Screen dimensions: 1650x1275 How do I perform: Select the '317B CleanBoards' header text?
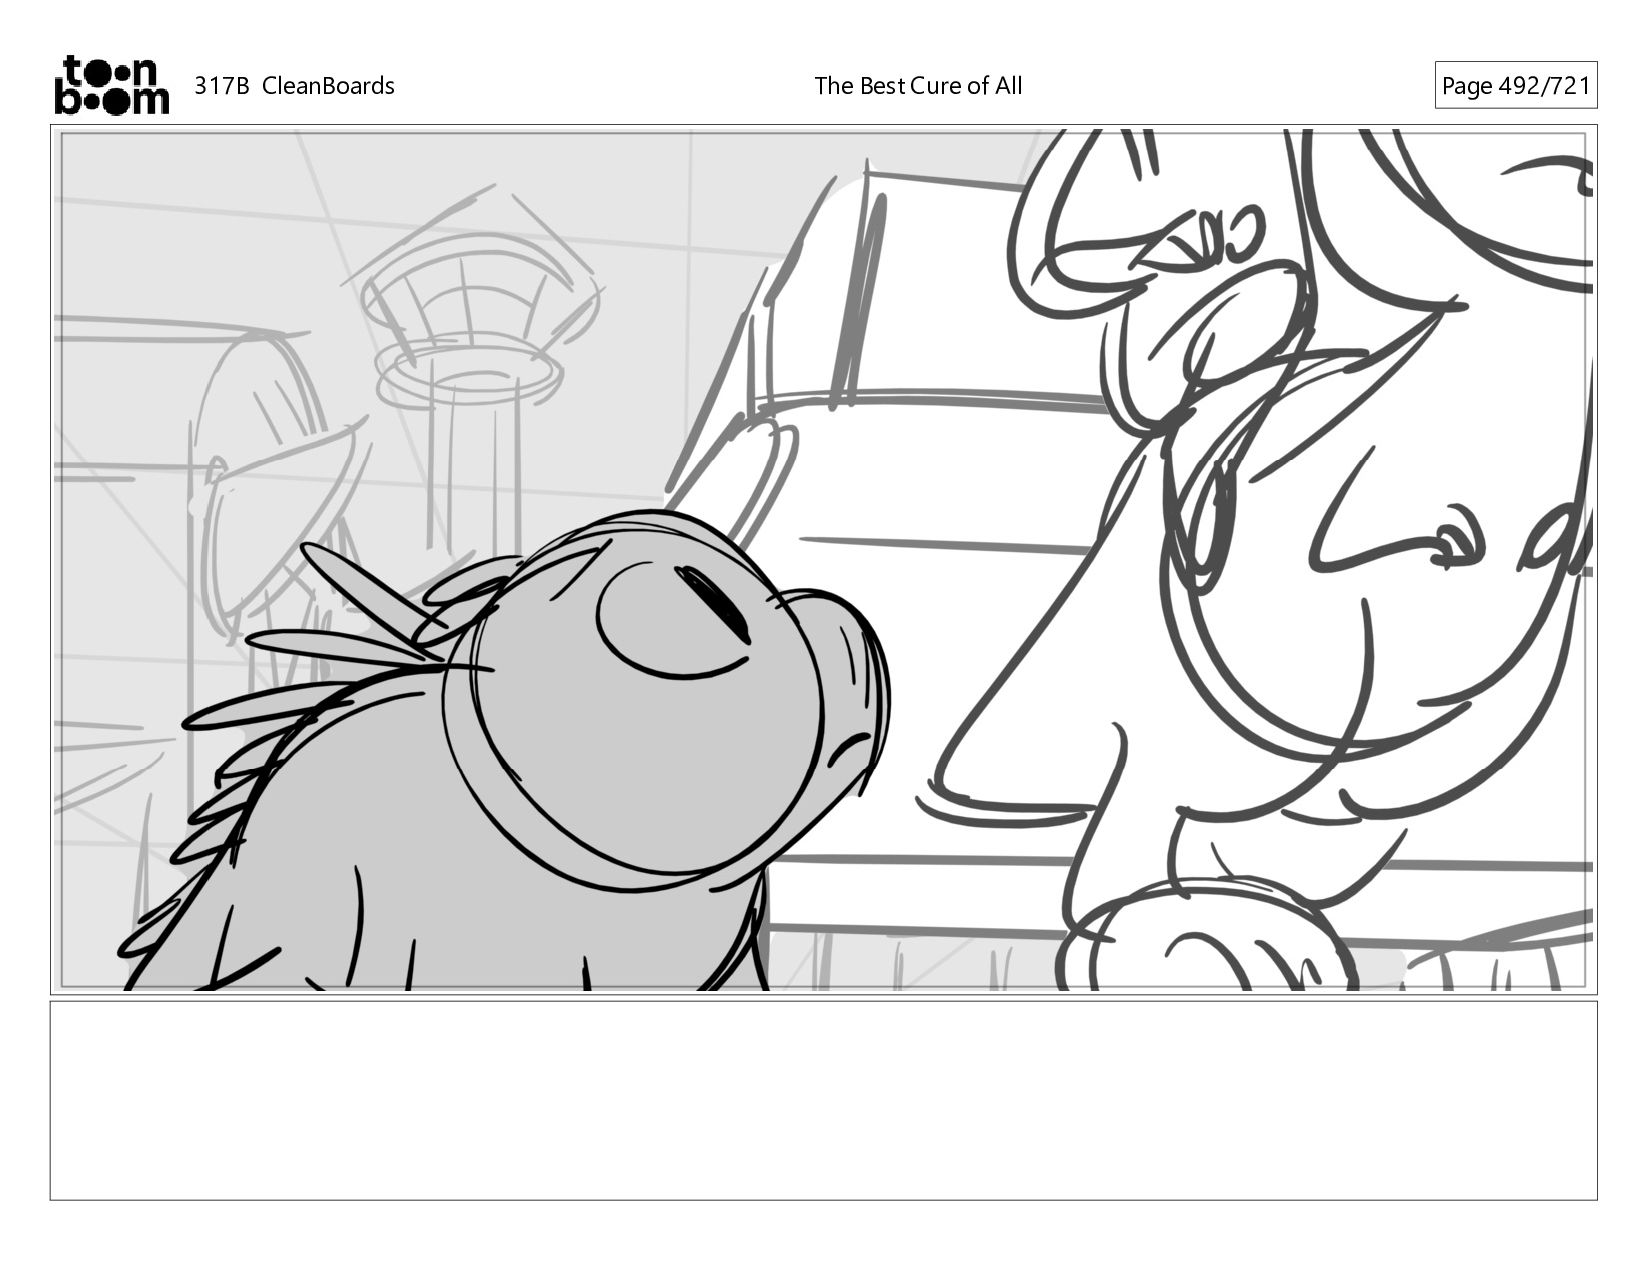(x=294, y=86)
